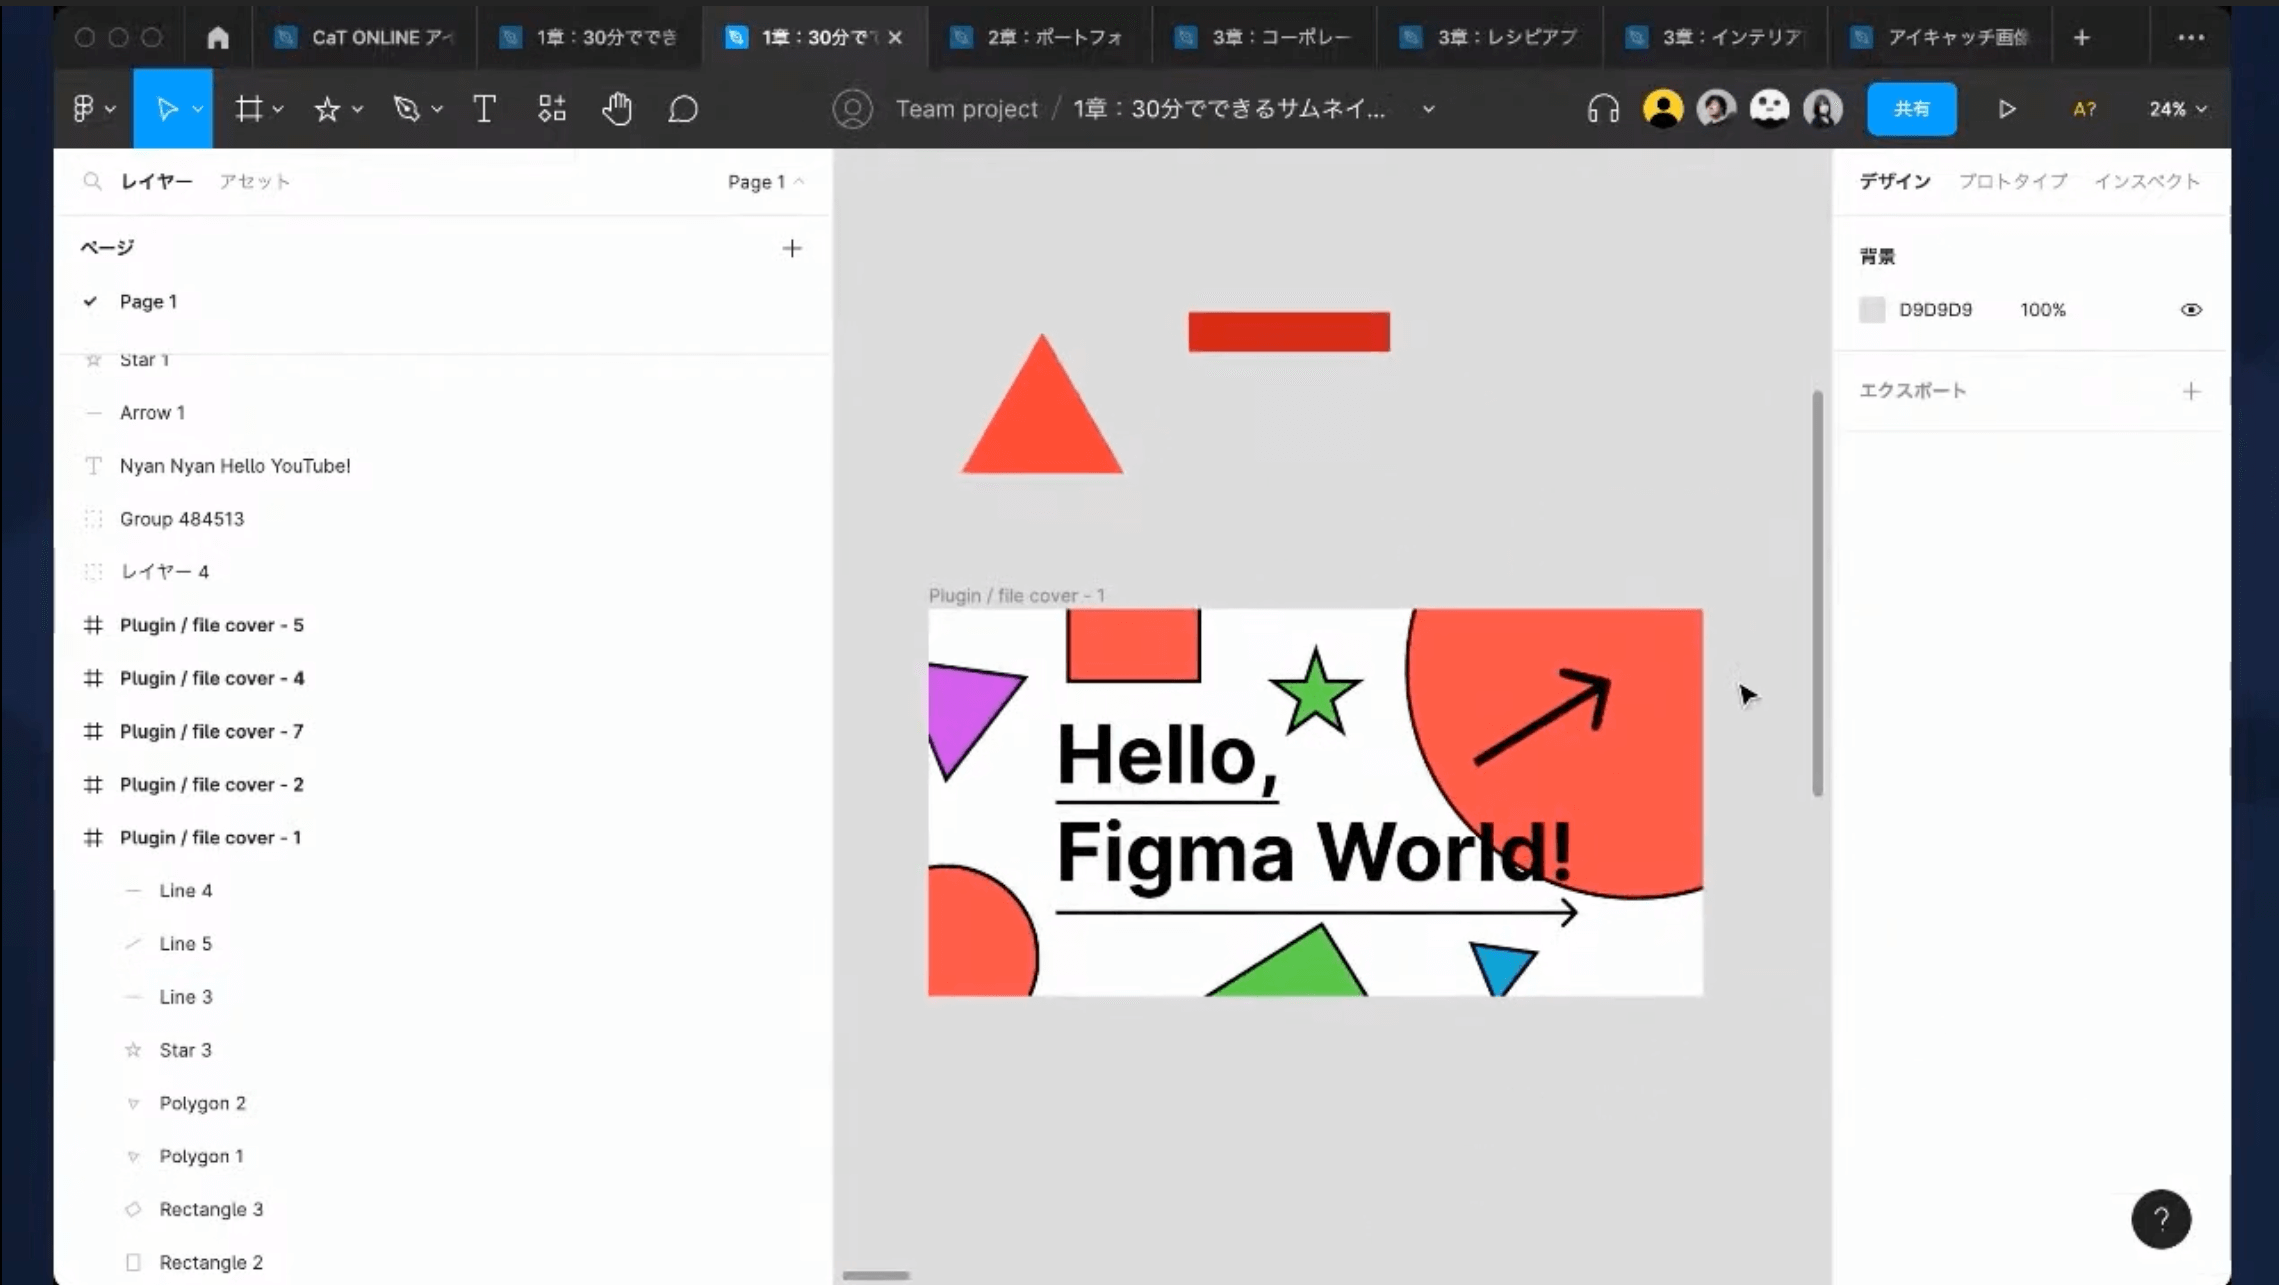The height and width of the screenshot is (1285, 2279).
Task: Open the tab bar overflow menu
Action: tap(2191, 37)
